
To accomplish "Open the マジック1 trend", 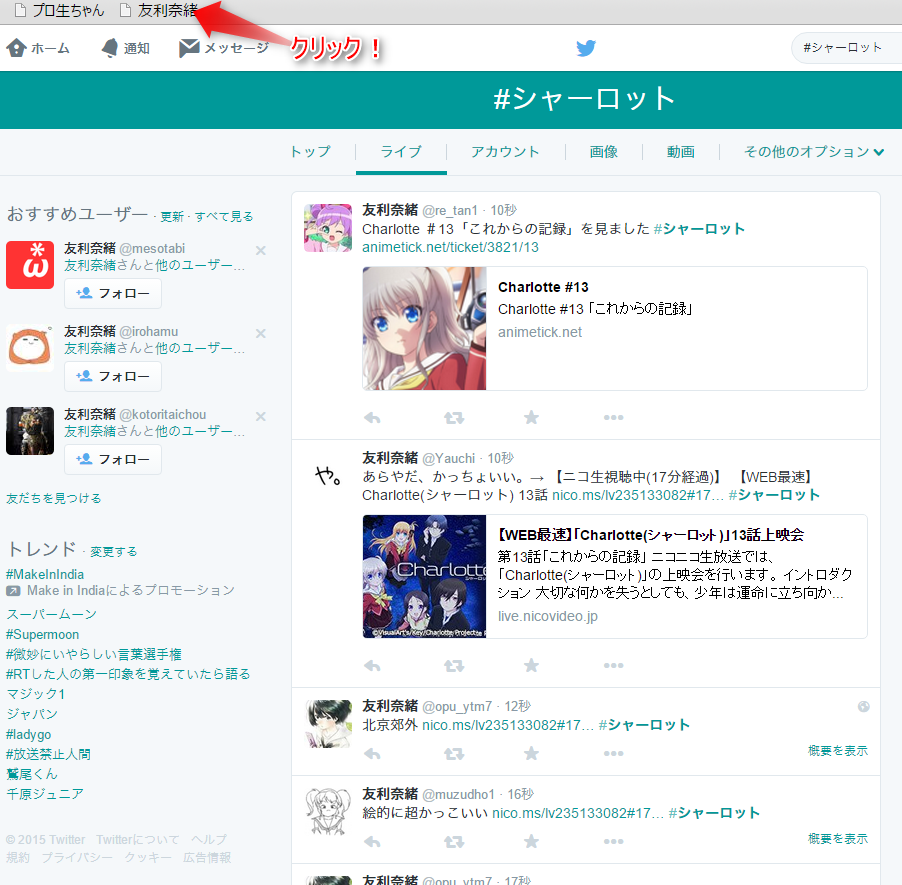I will [x=36, y=695].
